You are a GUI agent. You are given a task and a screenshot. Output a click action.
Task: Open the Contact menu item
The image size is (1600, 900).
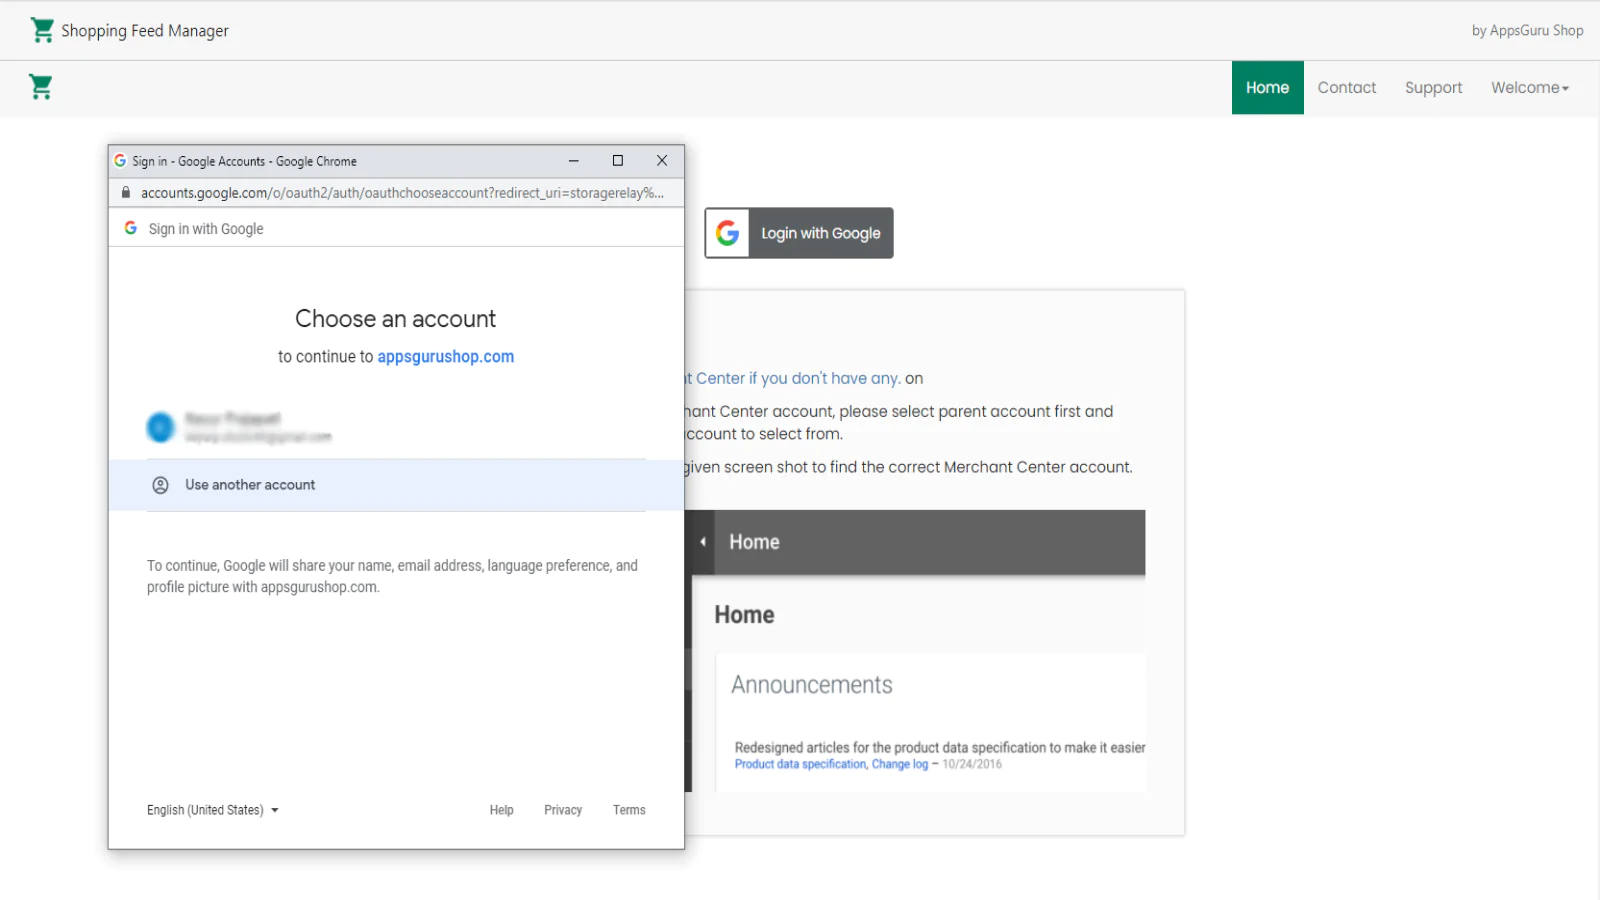tap(1346, 88)
